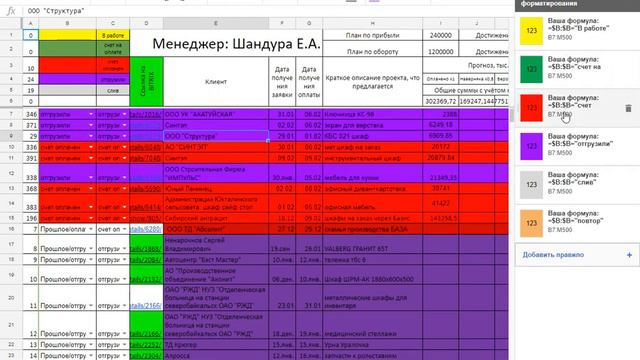
Task: Select the 240000 value cell
Action: 441,35
